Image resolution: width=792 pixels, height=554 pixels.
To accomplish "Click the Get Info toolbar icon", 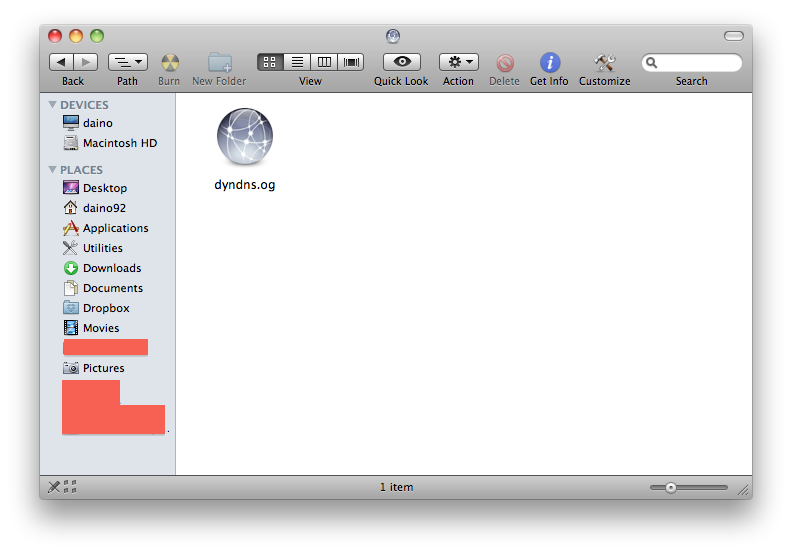I will 550,63.
